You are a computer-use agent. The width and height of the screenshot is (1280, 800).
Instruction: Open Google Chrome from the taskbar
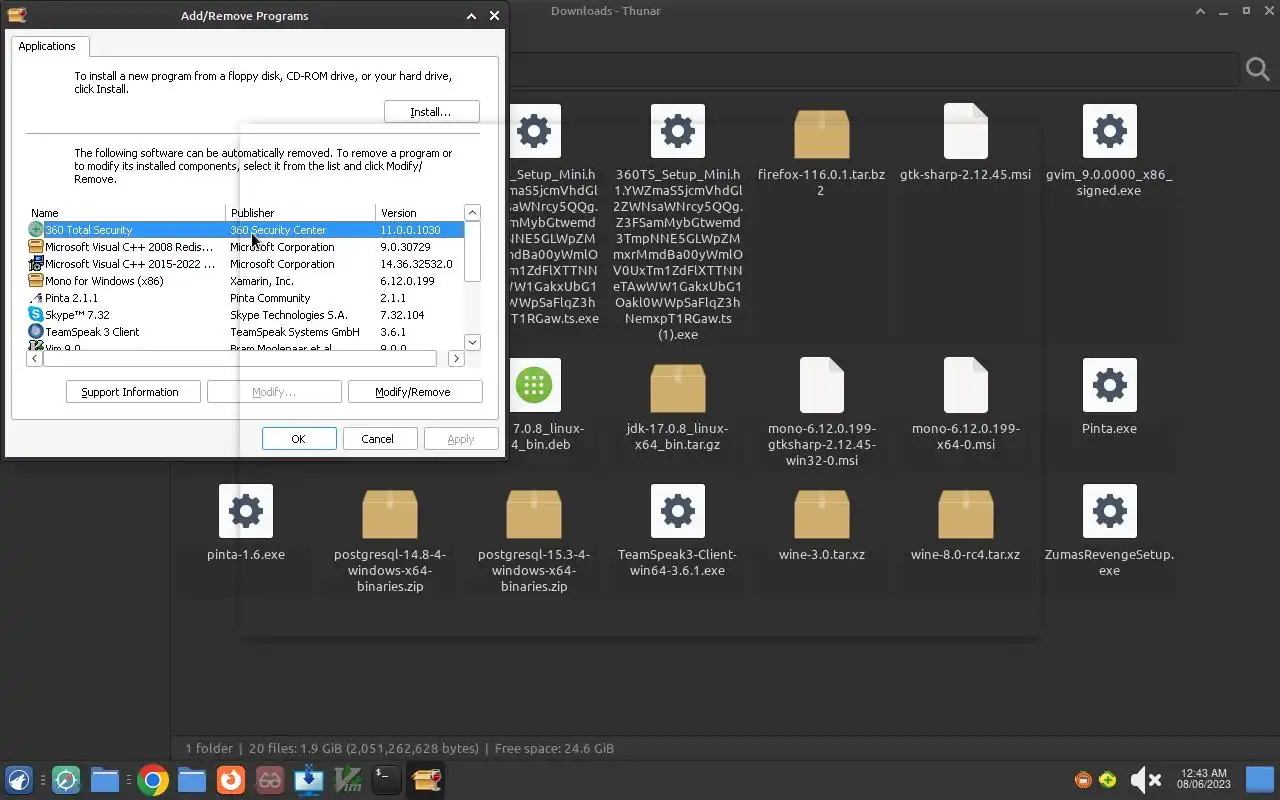click(x=153, y=780)
